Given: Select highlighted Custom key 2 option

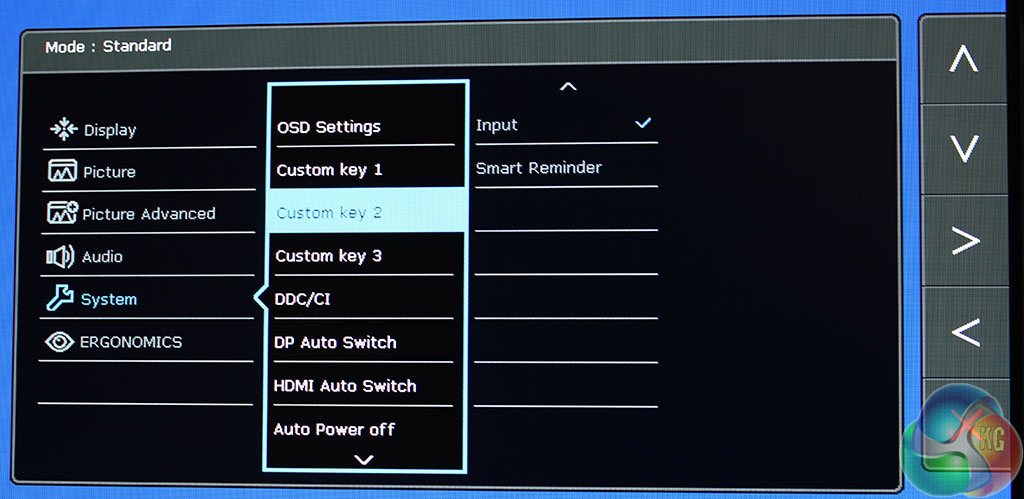Looking at the screenshot, I should coord(365,212).
